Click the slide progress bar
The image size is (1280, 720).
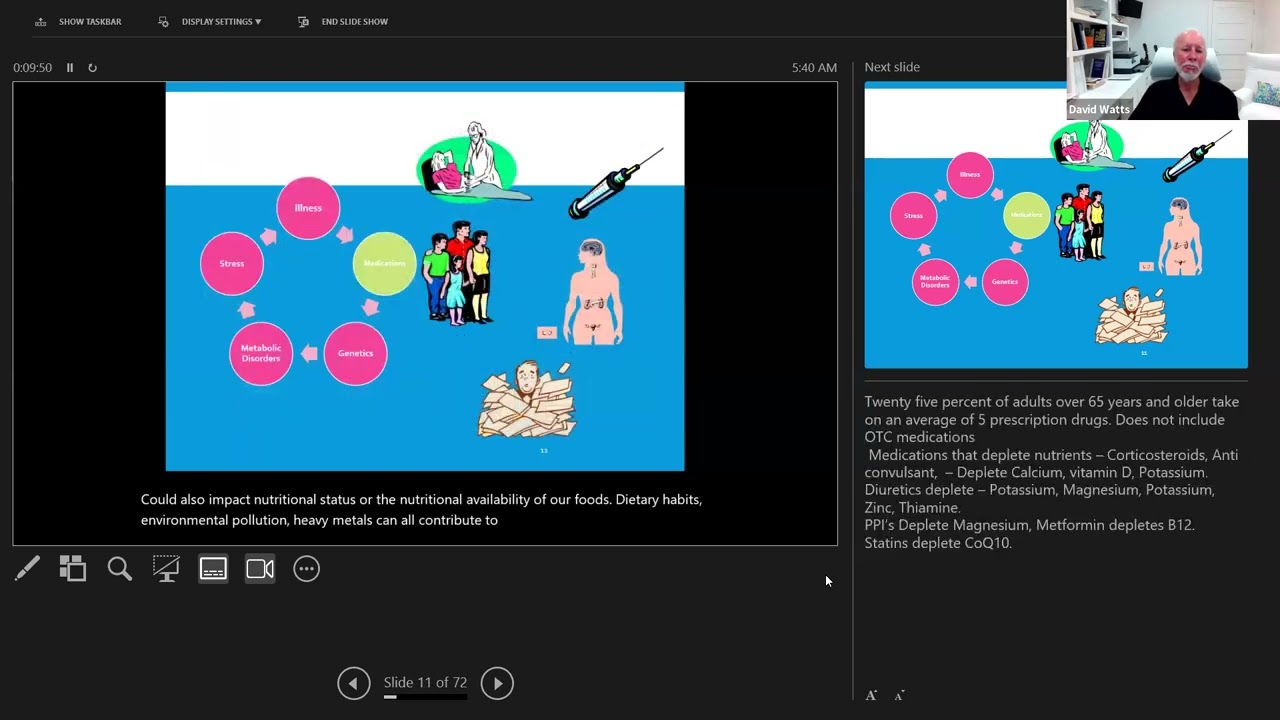425,698
